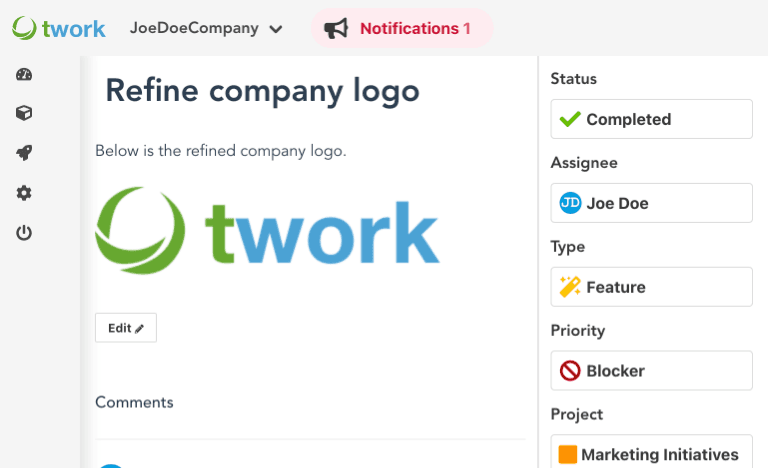Viewport: 768px width, 468px height.
Task: Click the text Below is the refined company logo
Action: [220, 151]
